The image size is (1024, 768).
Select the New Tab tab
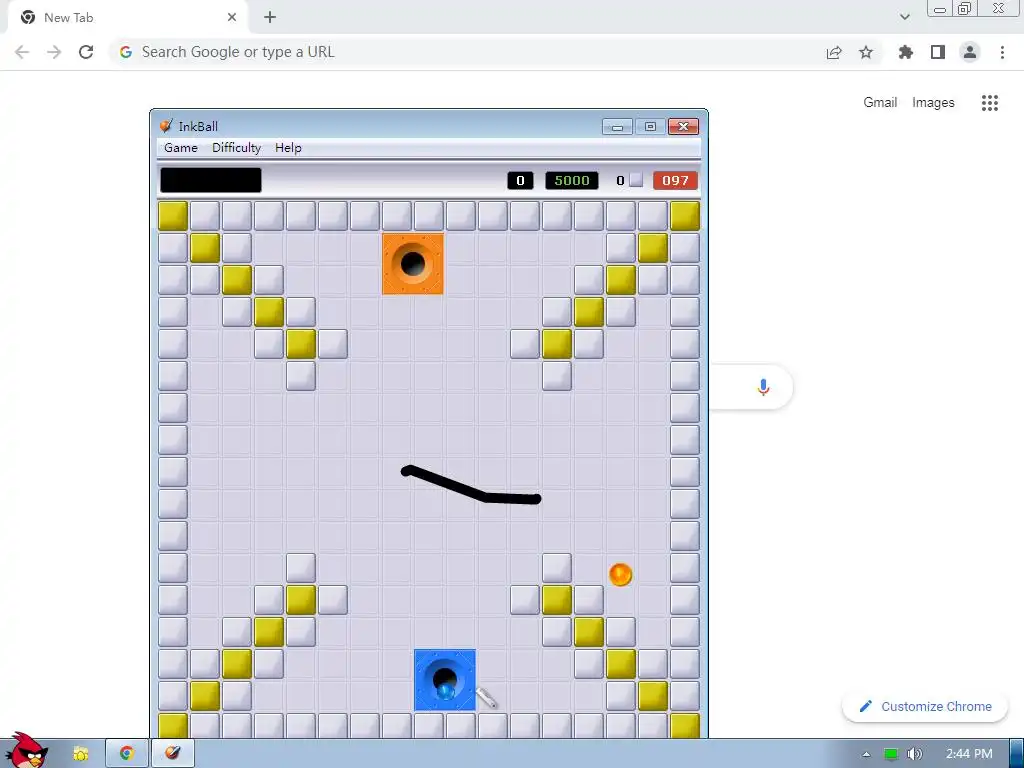click(127, 18)
